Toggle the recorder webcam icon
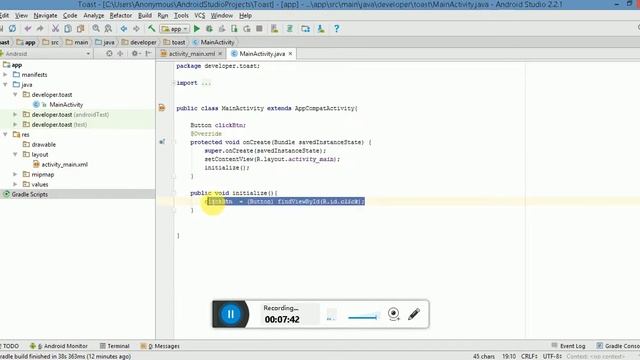This screenshot has width=640, height=360. pos(393,314)
